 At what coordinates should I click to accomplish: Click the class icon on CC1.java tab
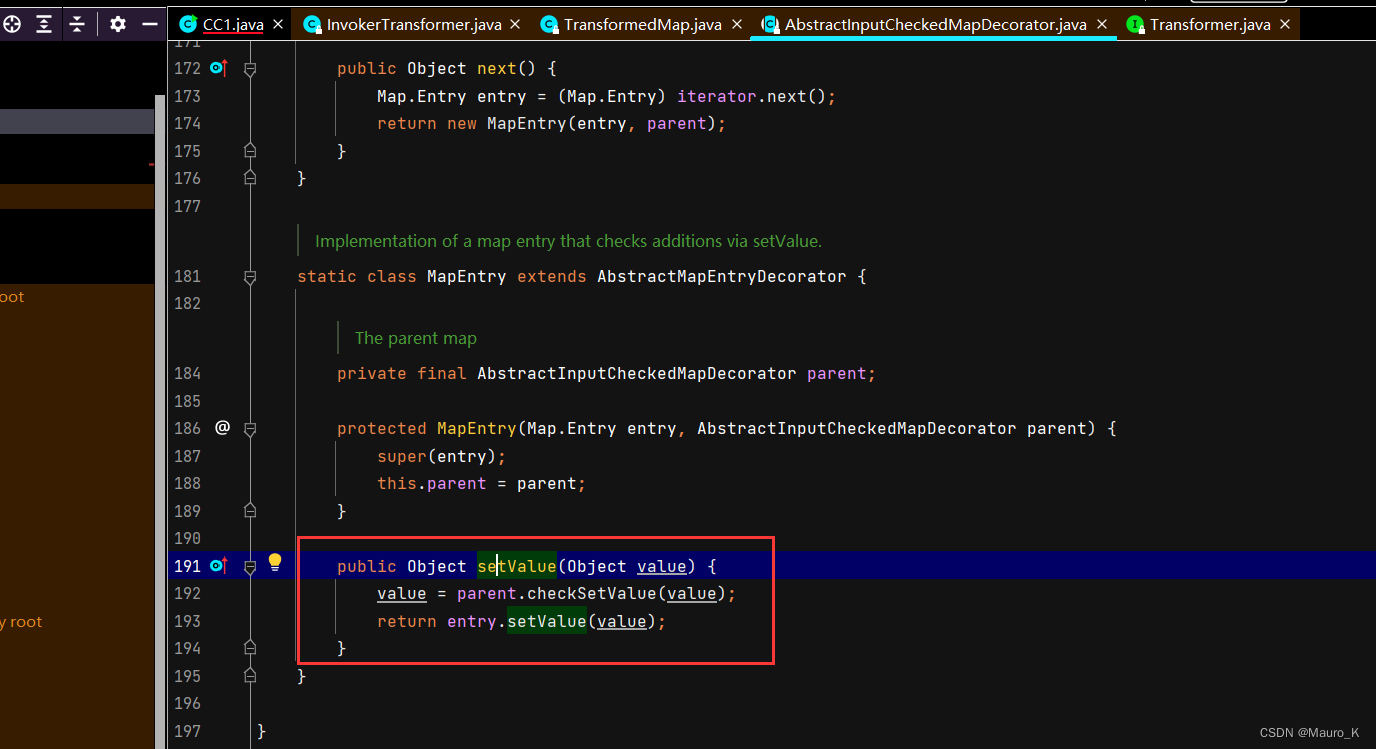[x=188, y=24]
